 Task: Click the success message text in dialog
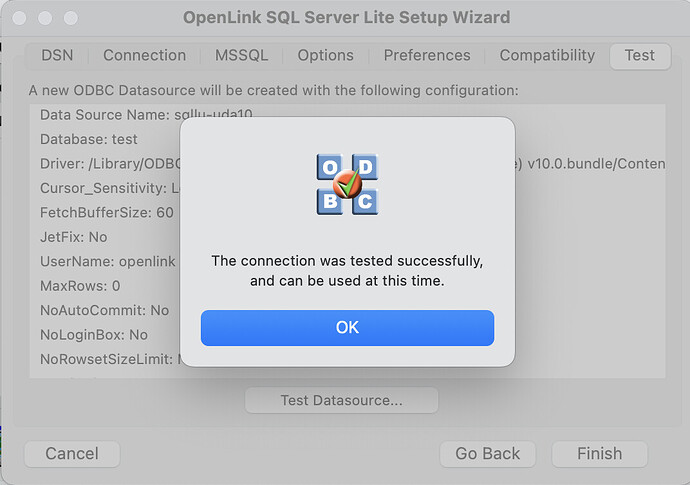pyautogui.click(x=347, y=270)
